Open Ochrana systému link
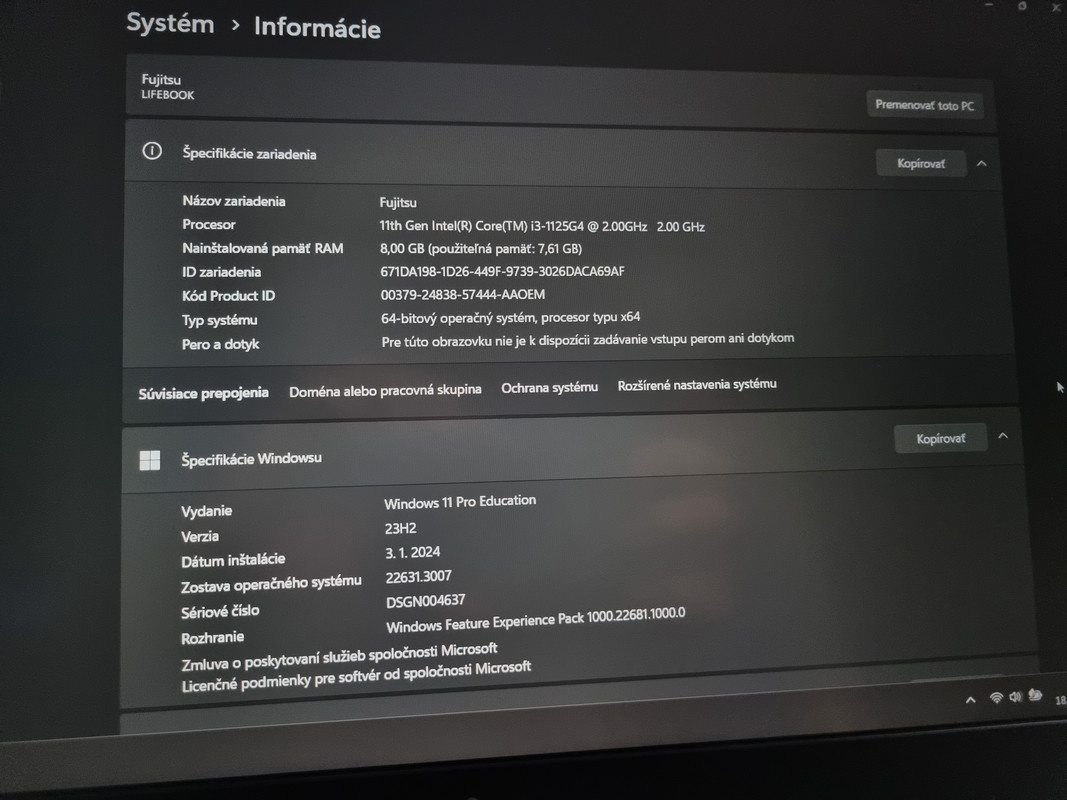 point(550,388)
